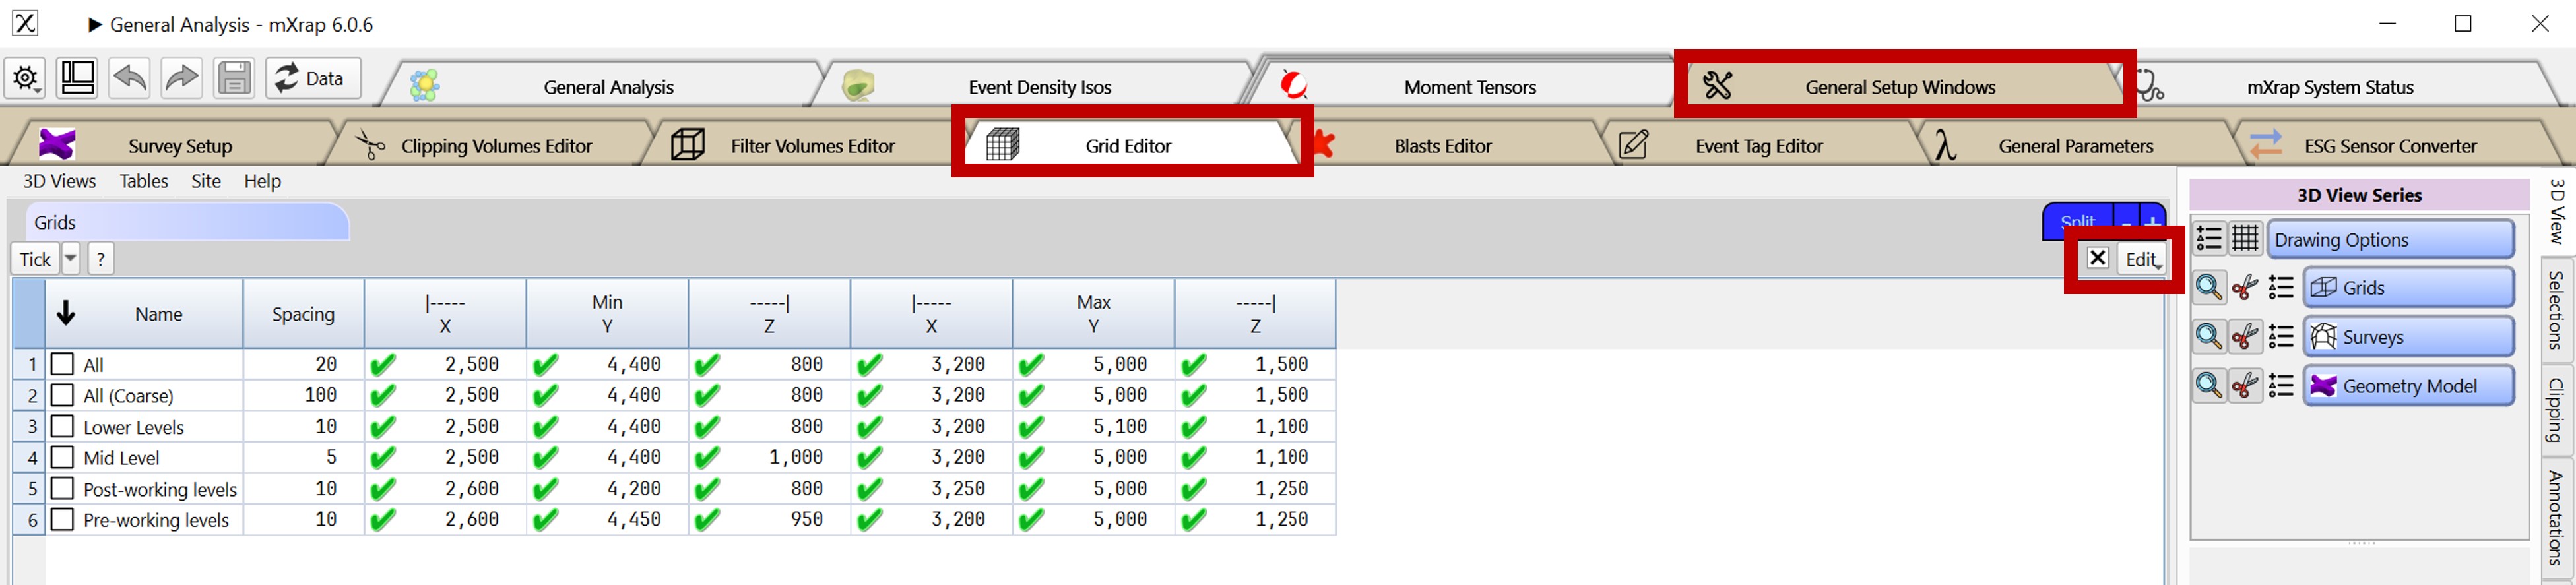Viewport: 2576px width, 585px height.
Task: Click the scissors clipping icon beside Surveys
Action: tap(2245, 337)
